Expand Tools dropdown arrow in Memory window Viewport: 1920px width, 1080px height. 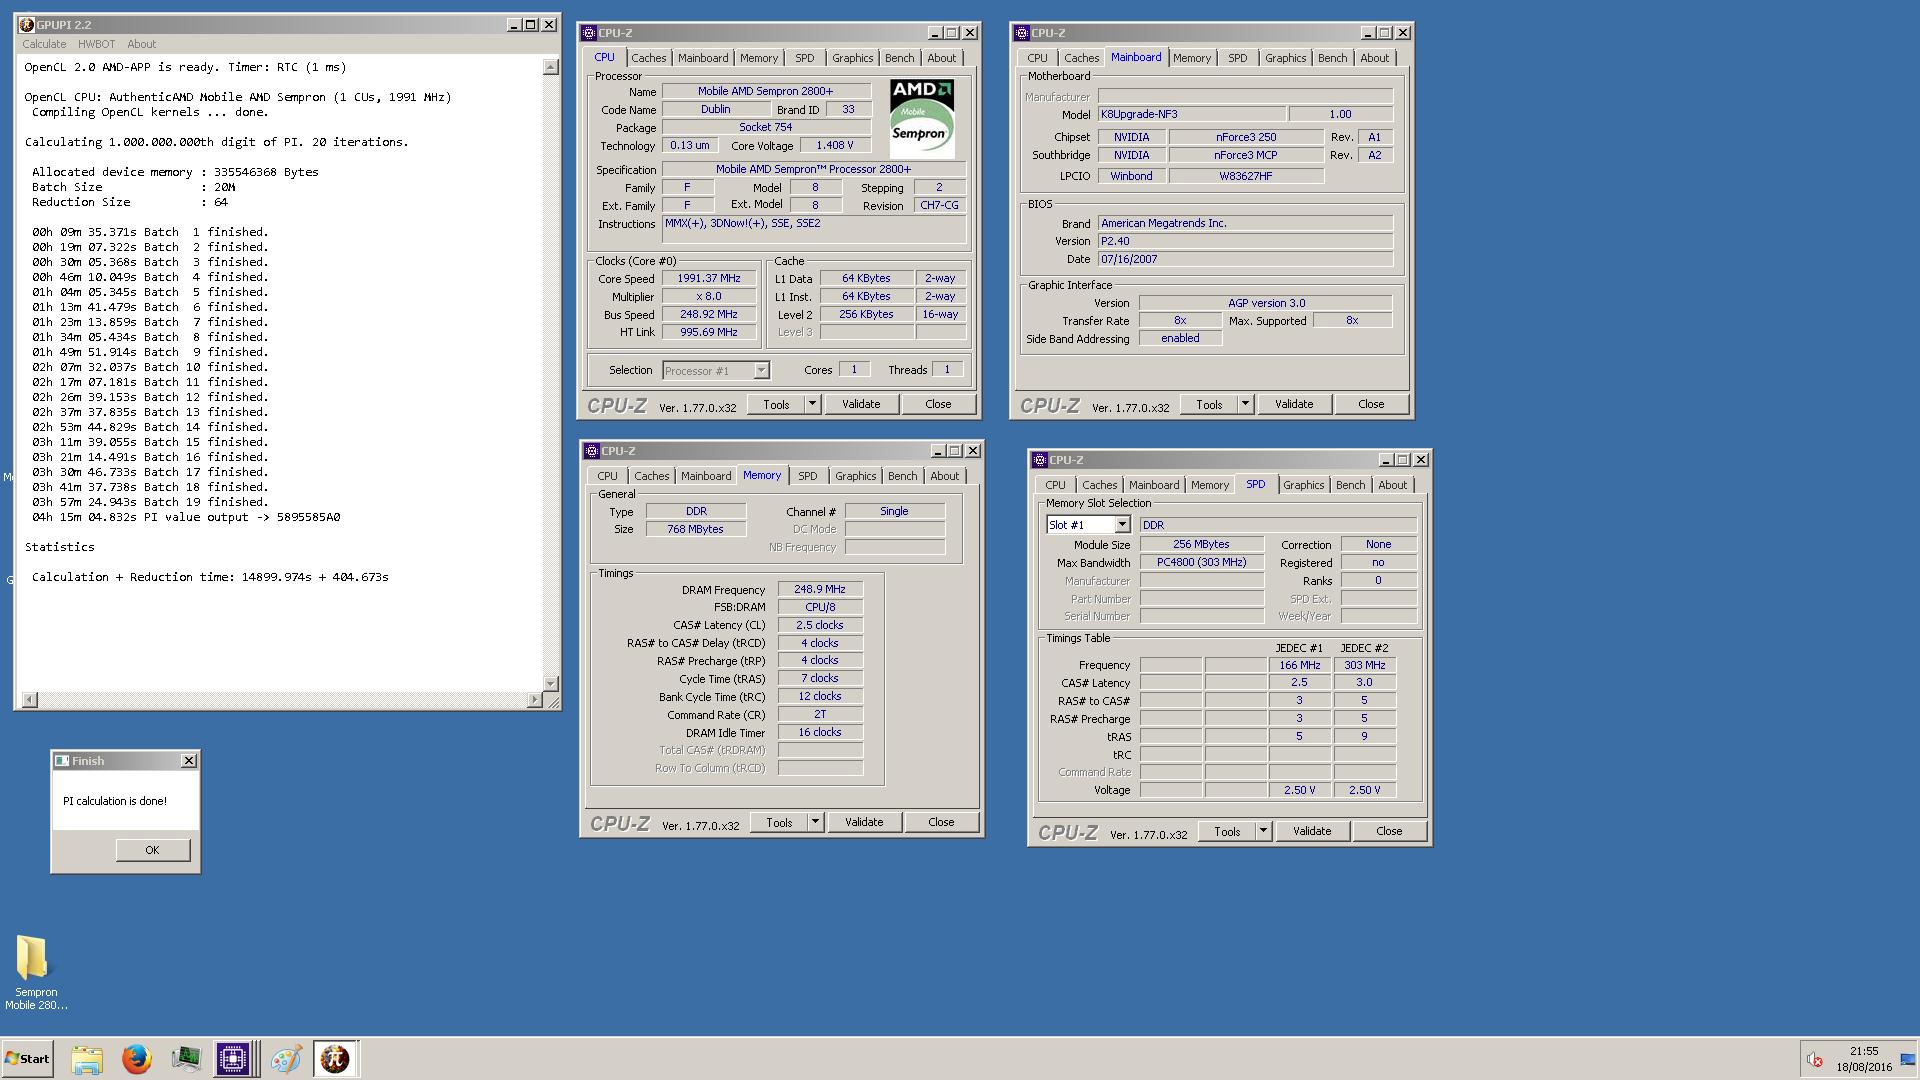click(815, 822)
